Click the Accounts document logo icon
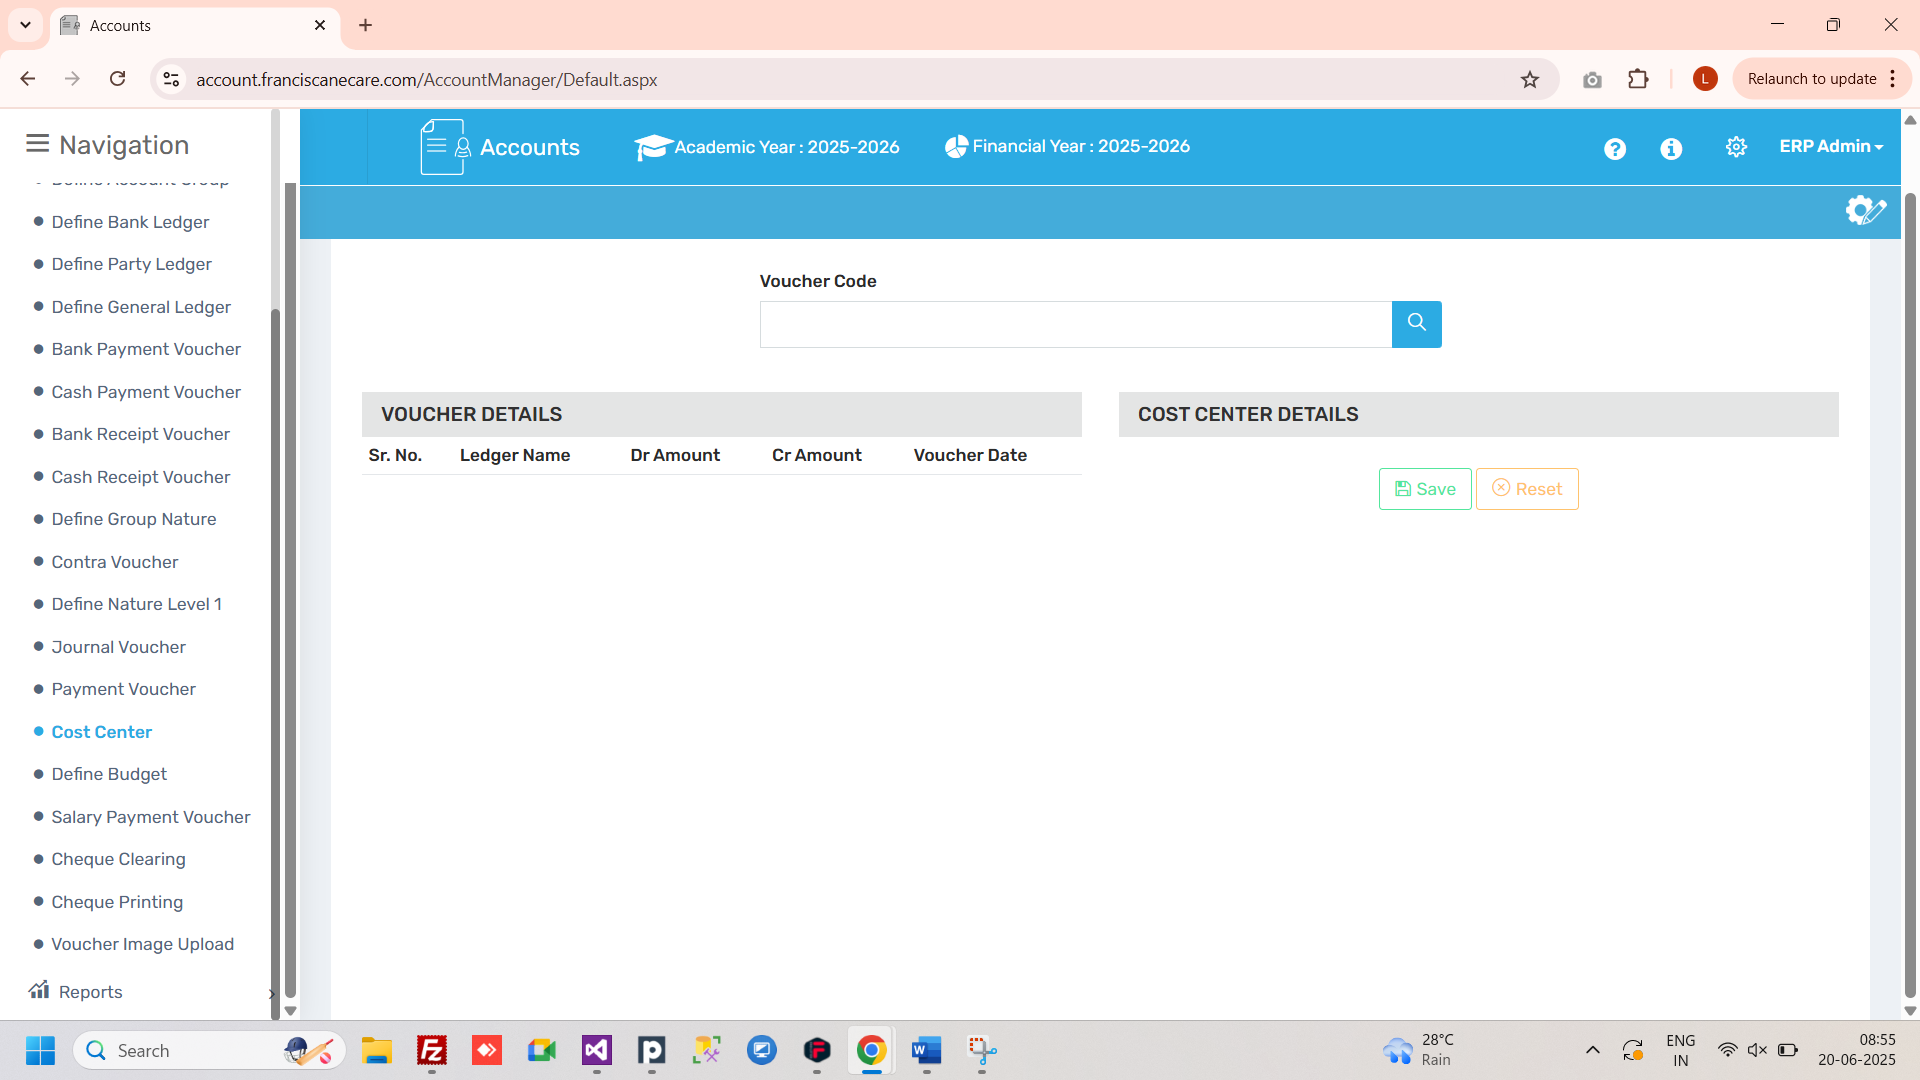Image resolution: width=1920 pixels, height=1080 pixels. (x=444, y=147)
